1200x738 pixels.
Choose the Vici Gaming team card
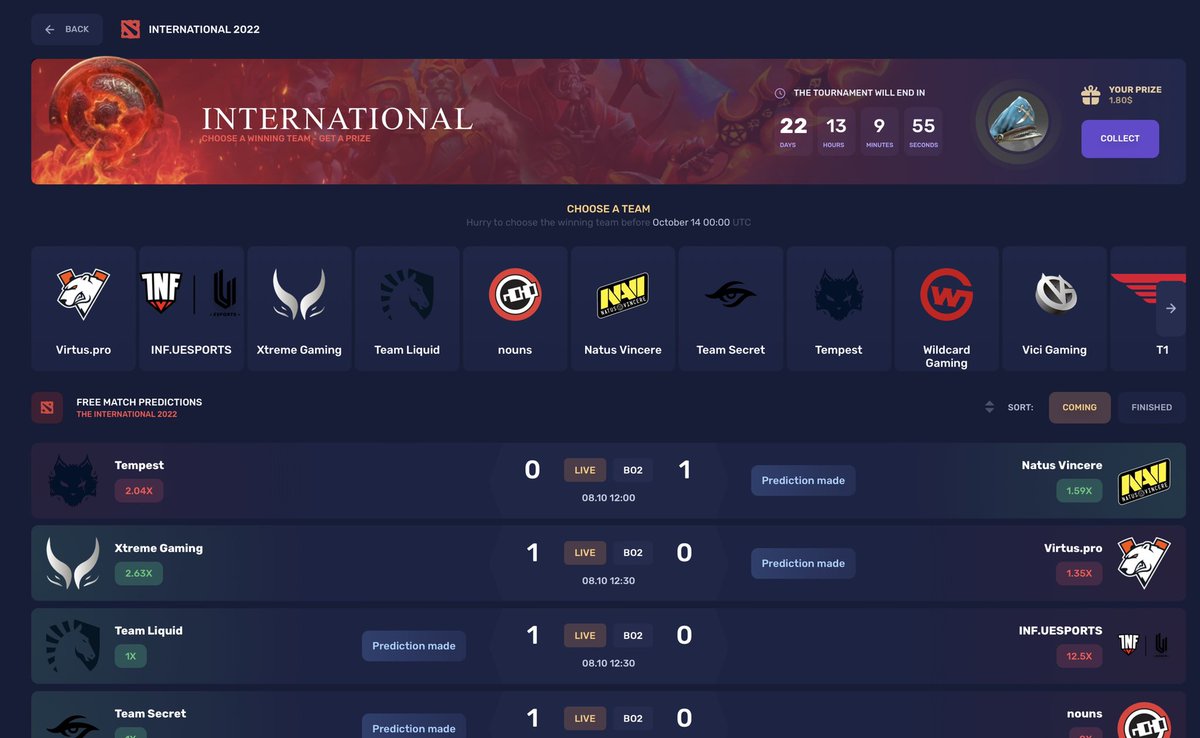coord(1055,309)
